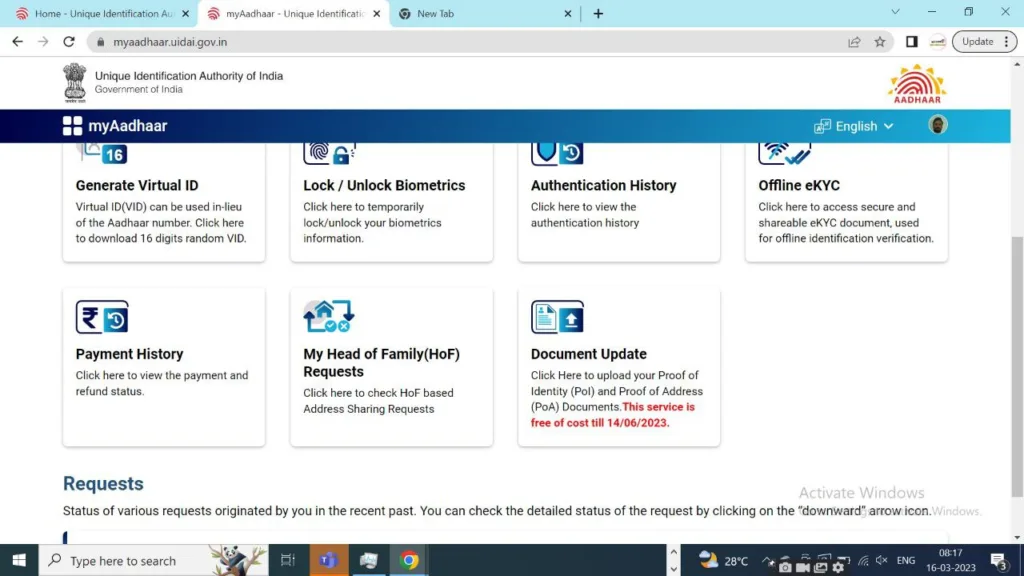Click the user profile avatar in header
The height and width of the screenshot is (576, 1024).
click(x=937, y=125)
